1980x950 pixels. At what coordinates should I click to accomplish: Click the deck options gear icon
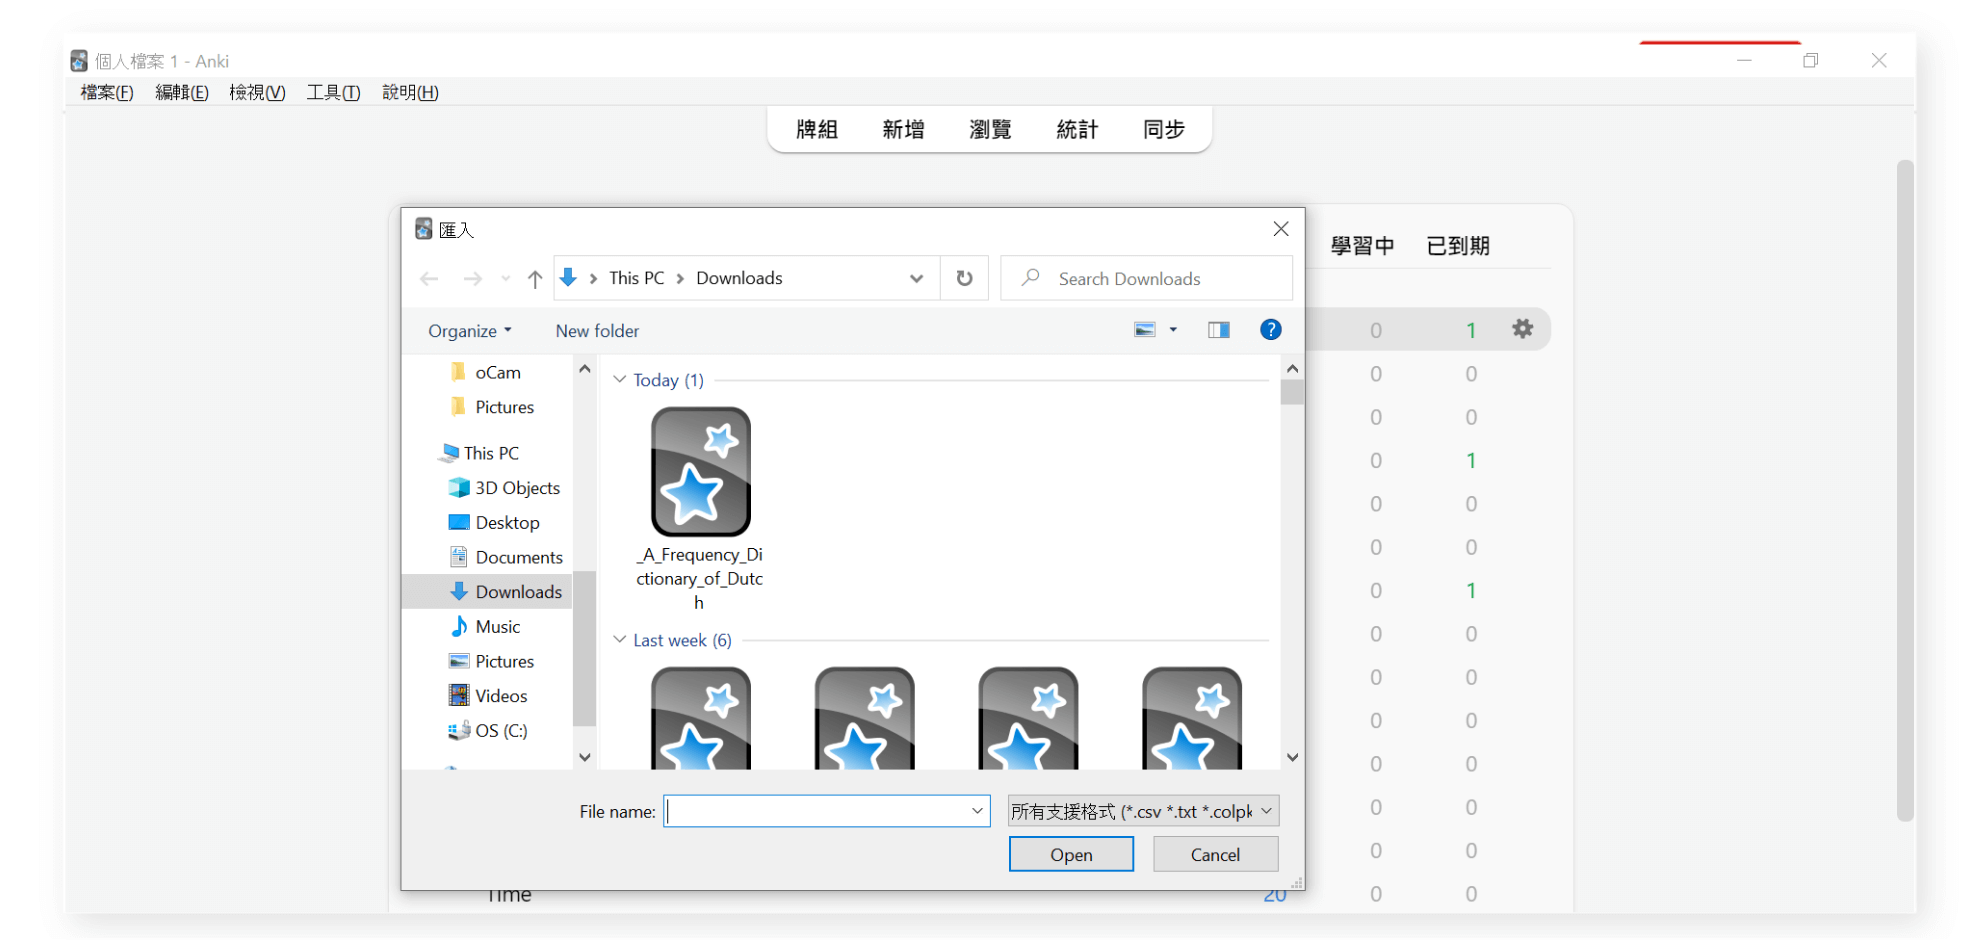click(x=1522, y=329)
